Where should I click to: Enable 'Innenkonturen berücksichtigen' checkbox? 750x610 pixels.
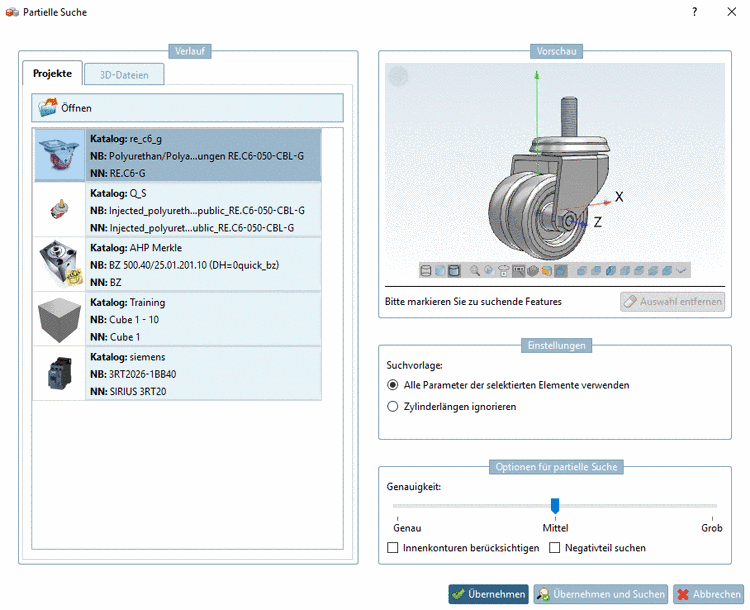tap(393, 547)
